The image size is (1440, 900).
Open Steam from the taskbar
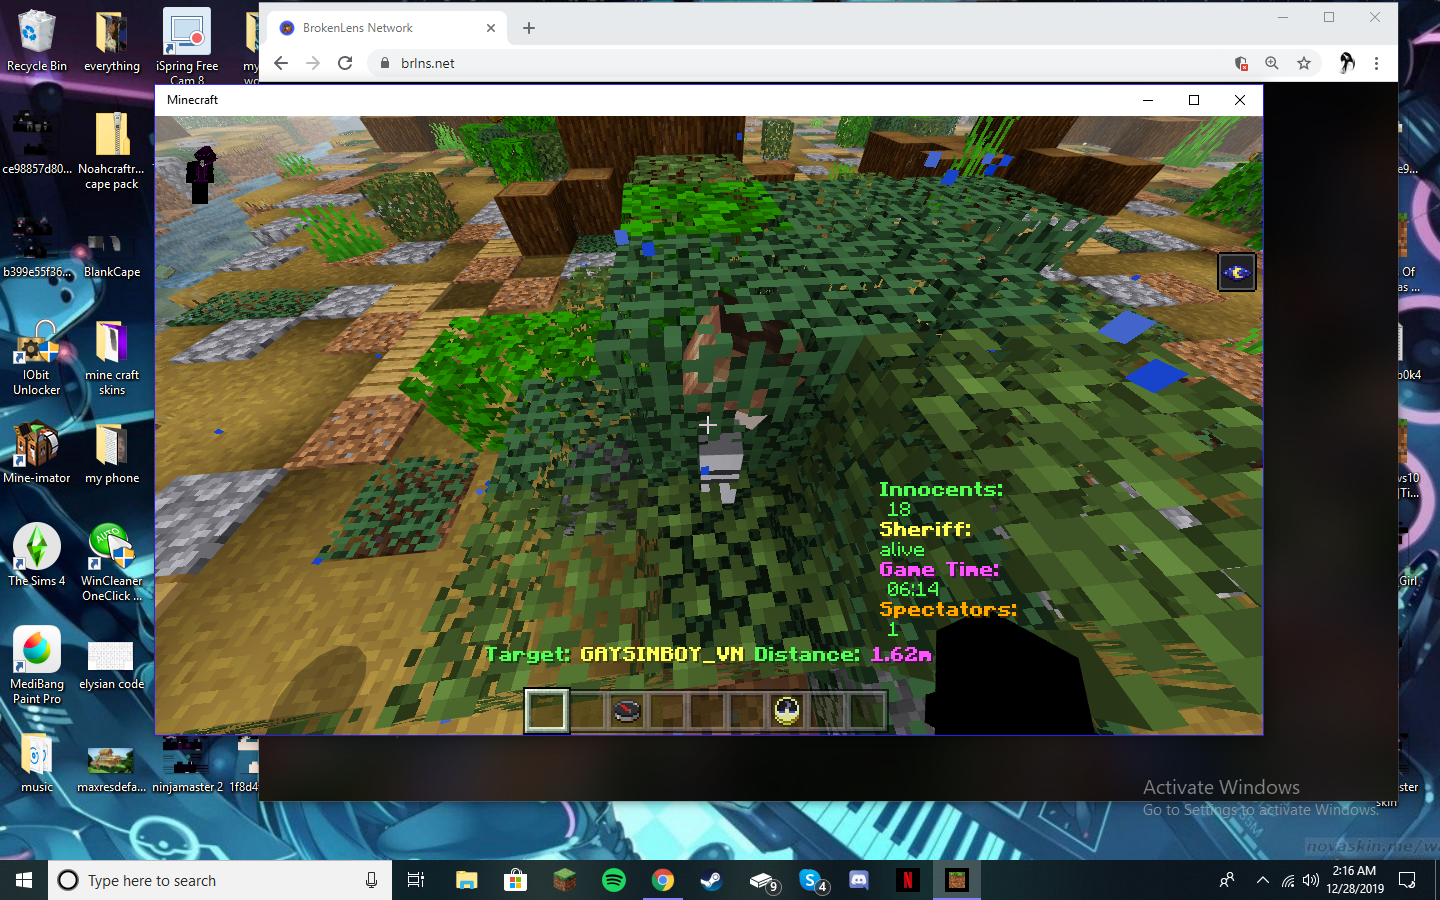tap(712, 880)
